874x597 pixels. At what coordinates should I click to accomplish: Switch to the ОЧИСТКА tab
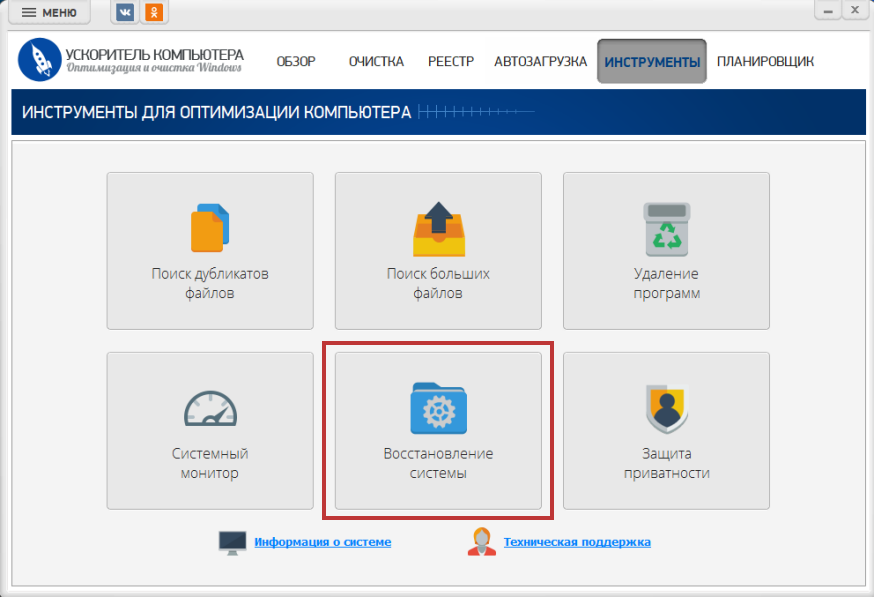pyautogui.click(x=376, y=61)
